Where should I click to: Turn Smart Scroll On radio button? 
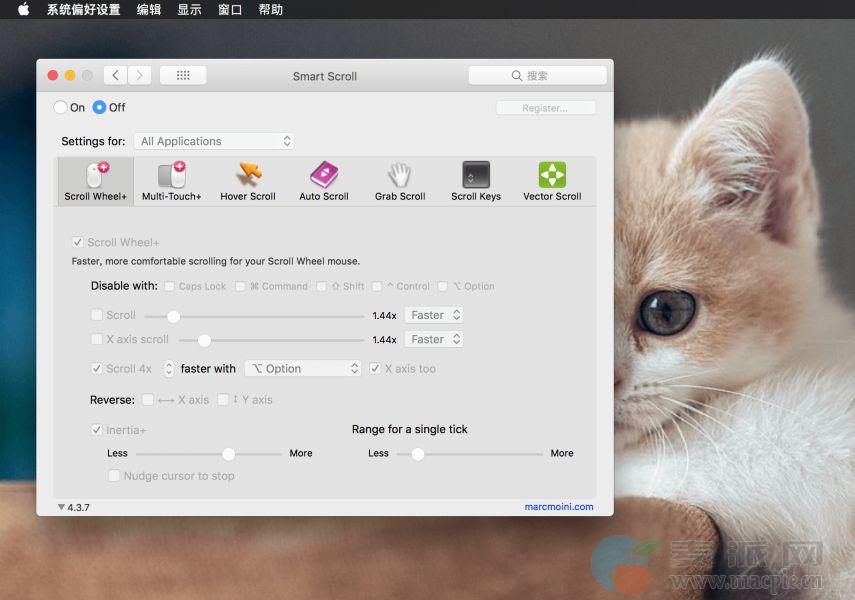[x=61, y=108]
